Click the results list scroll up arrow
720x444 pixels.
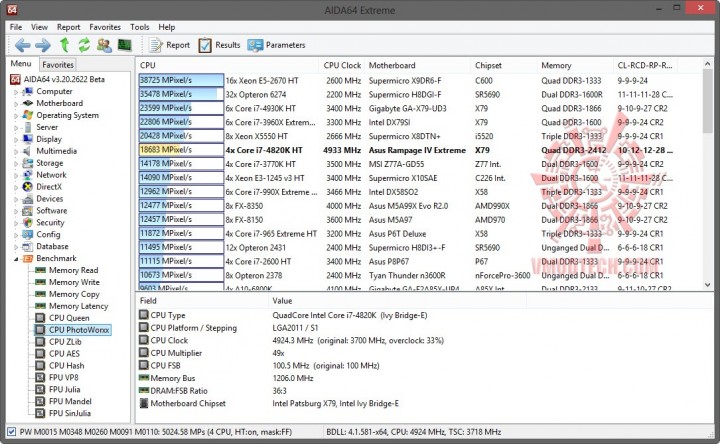pyautogui.click(x=707, y=65)
